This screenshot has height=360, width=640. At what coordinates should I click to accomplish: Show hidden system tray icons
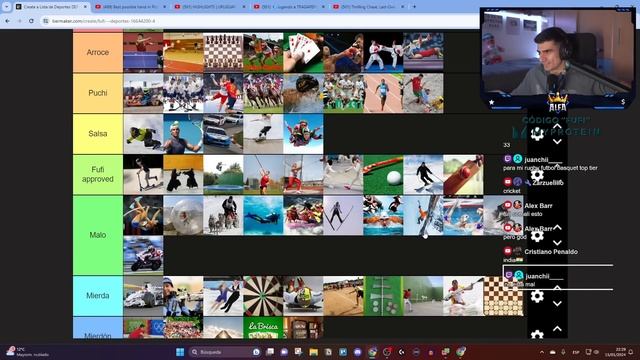tap(542, 352)
